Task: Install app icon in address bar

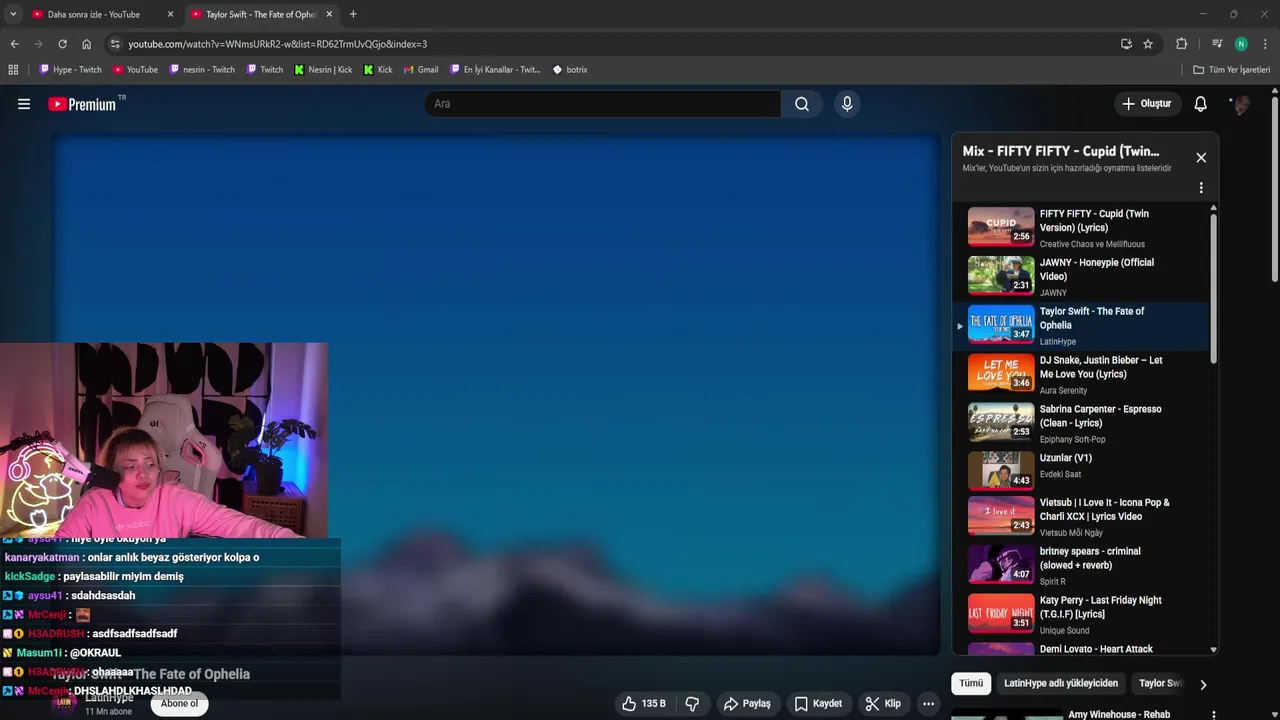Action: pos(1126,44)
